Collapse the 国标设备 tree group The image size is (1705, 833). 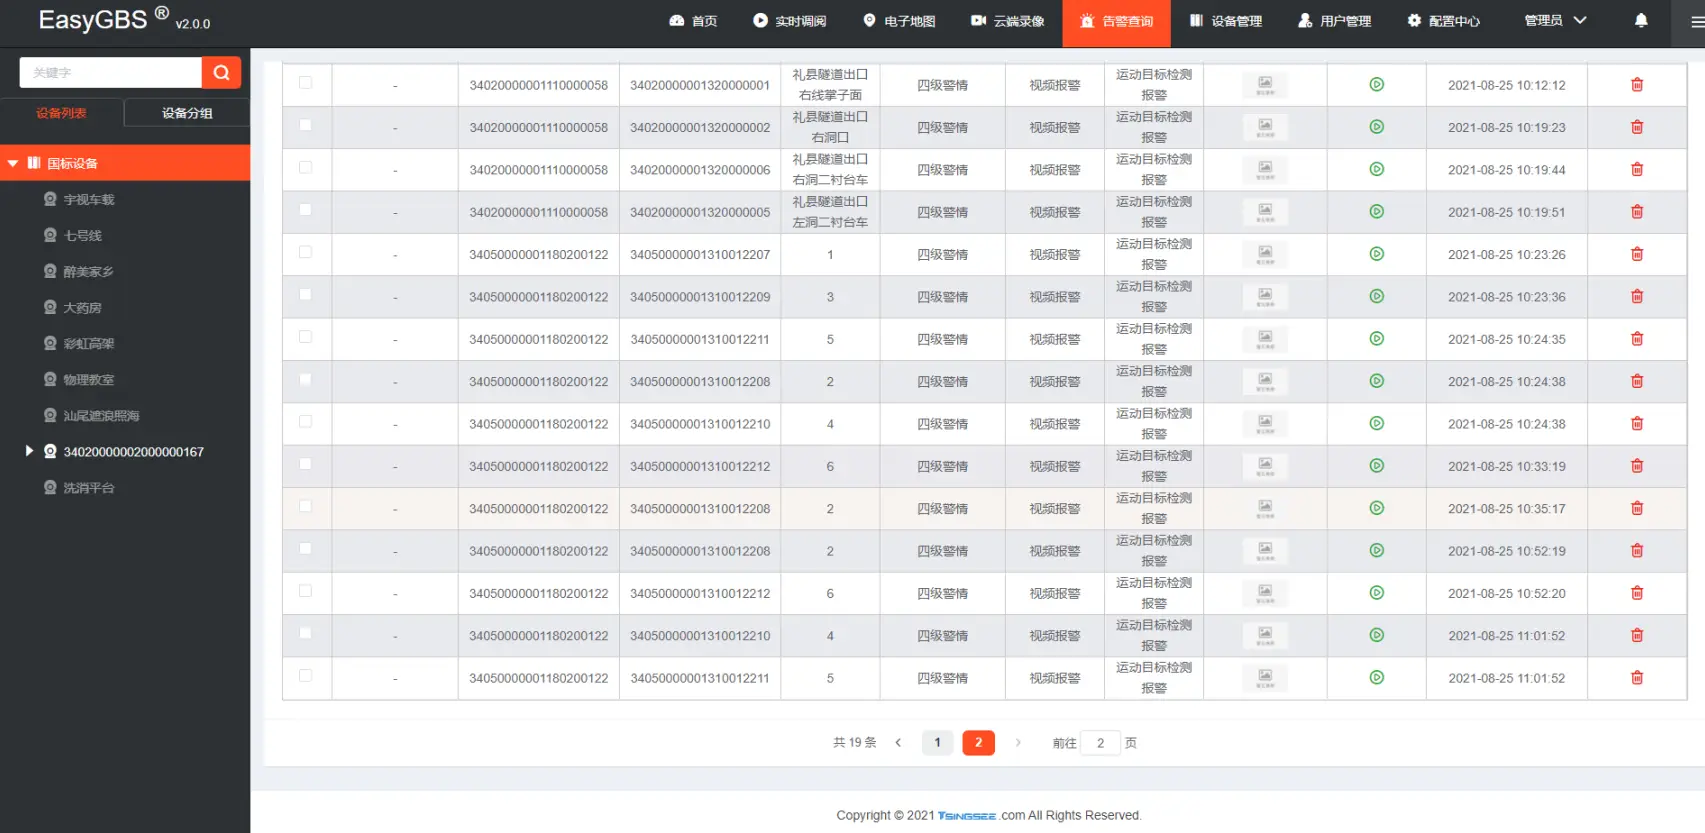[13, 163]
